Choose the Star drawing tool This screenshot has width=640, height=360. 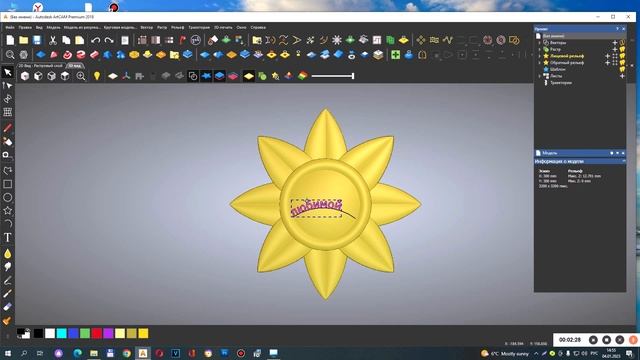[x=7, y=211]
